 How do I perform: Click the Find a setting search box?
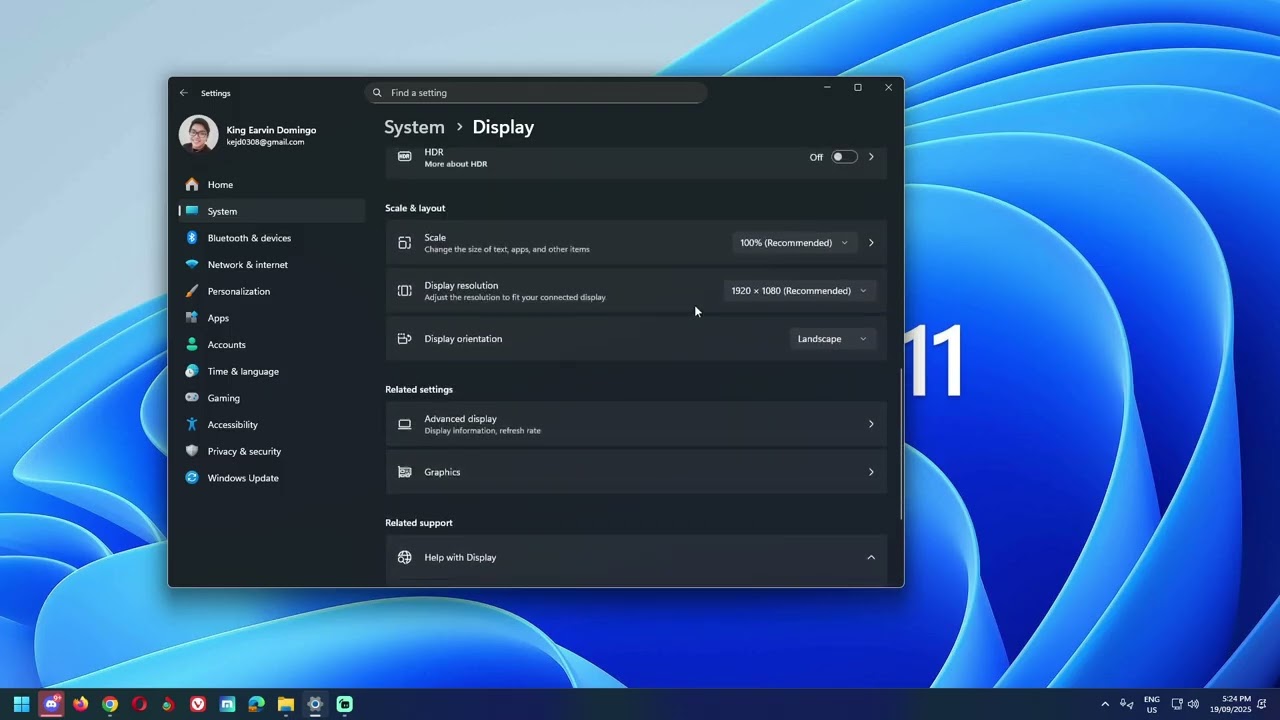click(x=536, y=93)
